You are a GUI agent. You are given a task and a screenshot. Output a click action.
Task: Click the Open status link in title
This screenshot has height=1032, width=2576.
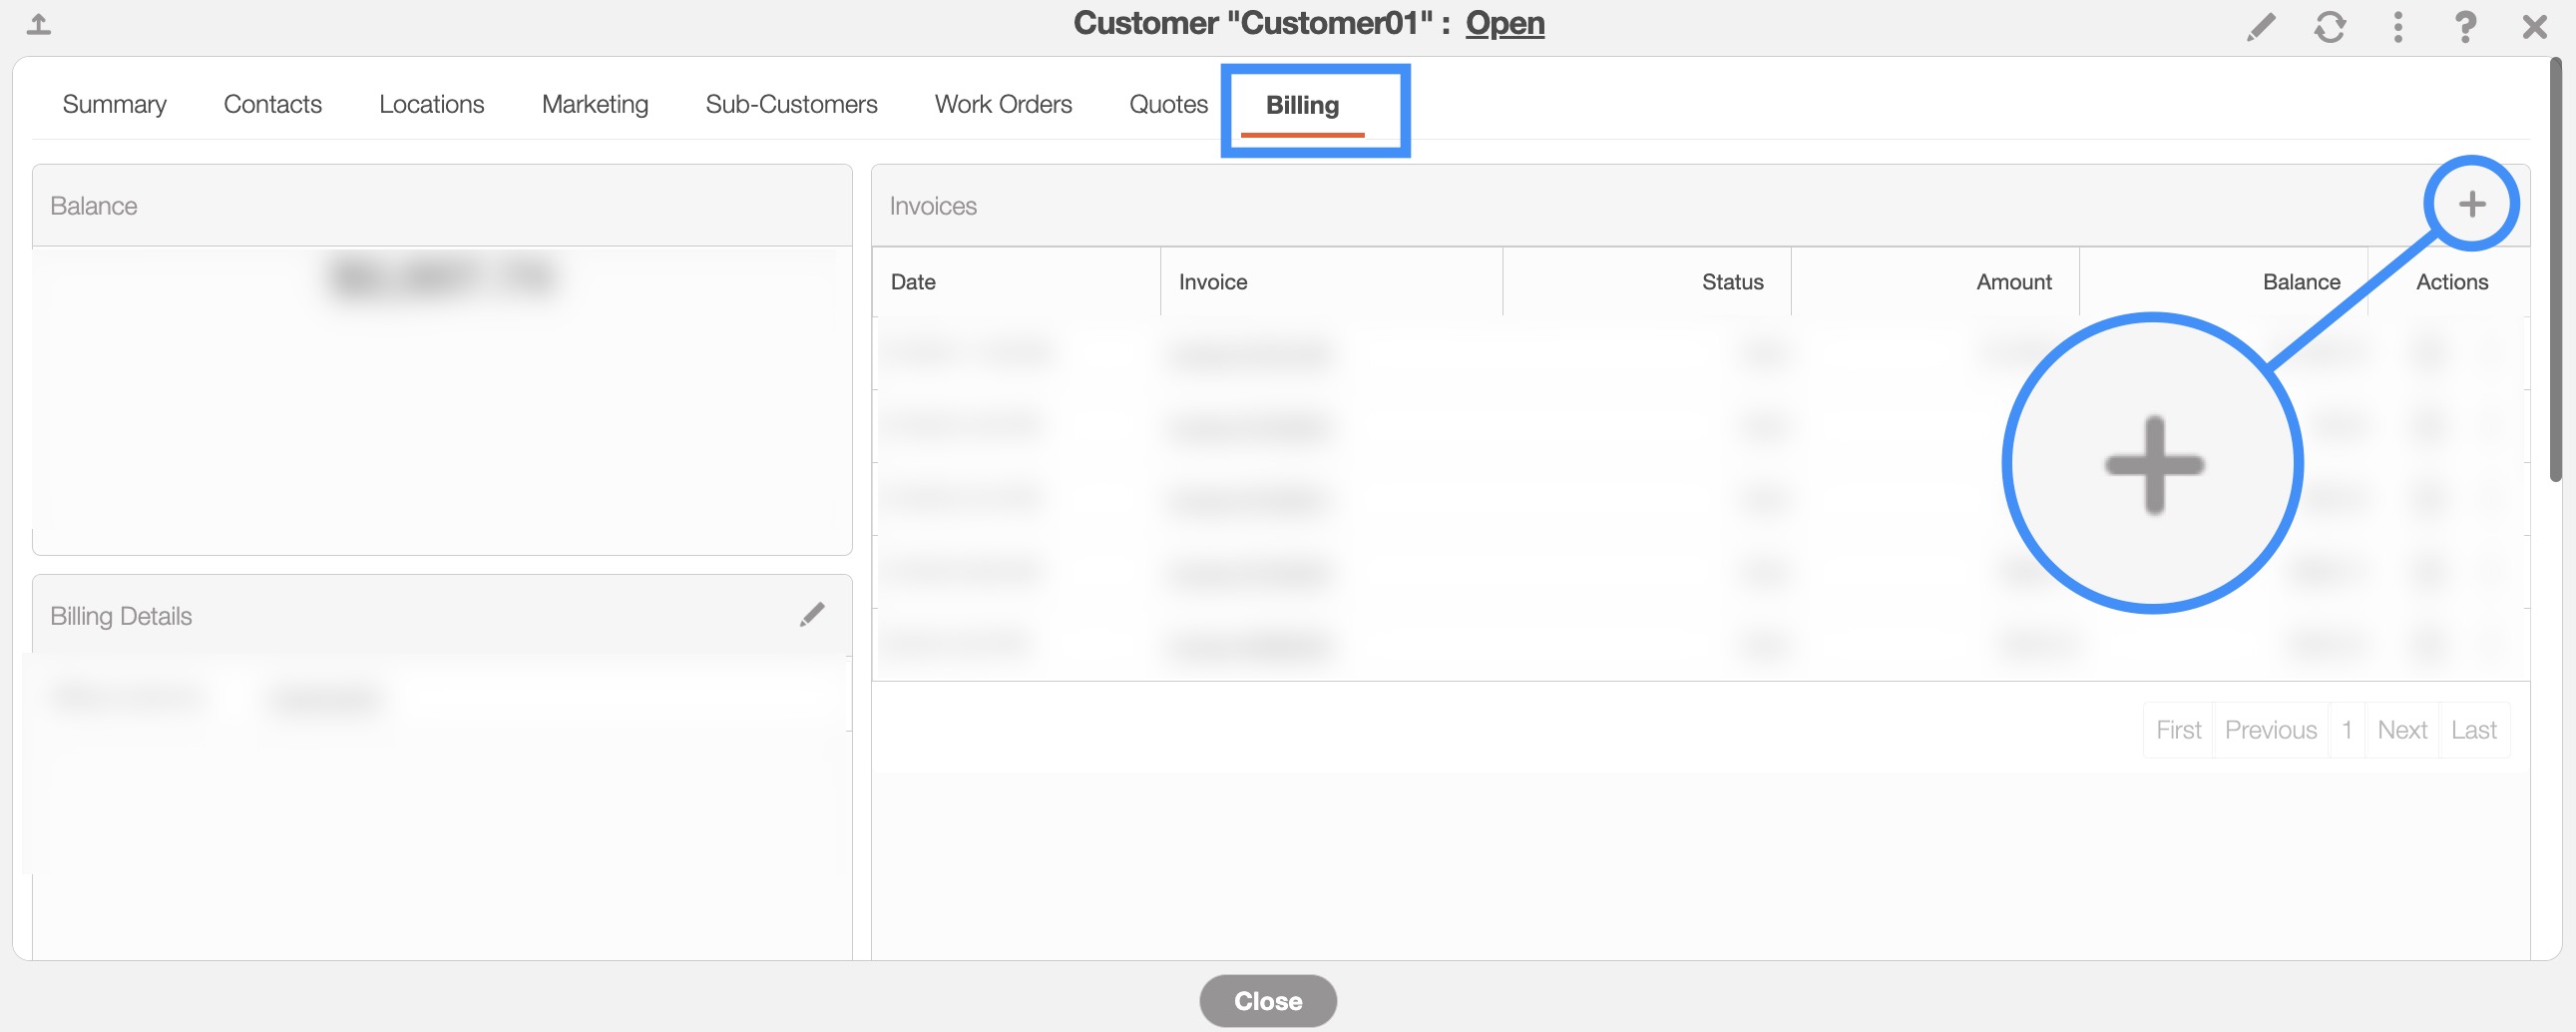tap(1504, 23)
